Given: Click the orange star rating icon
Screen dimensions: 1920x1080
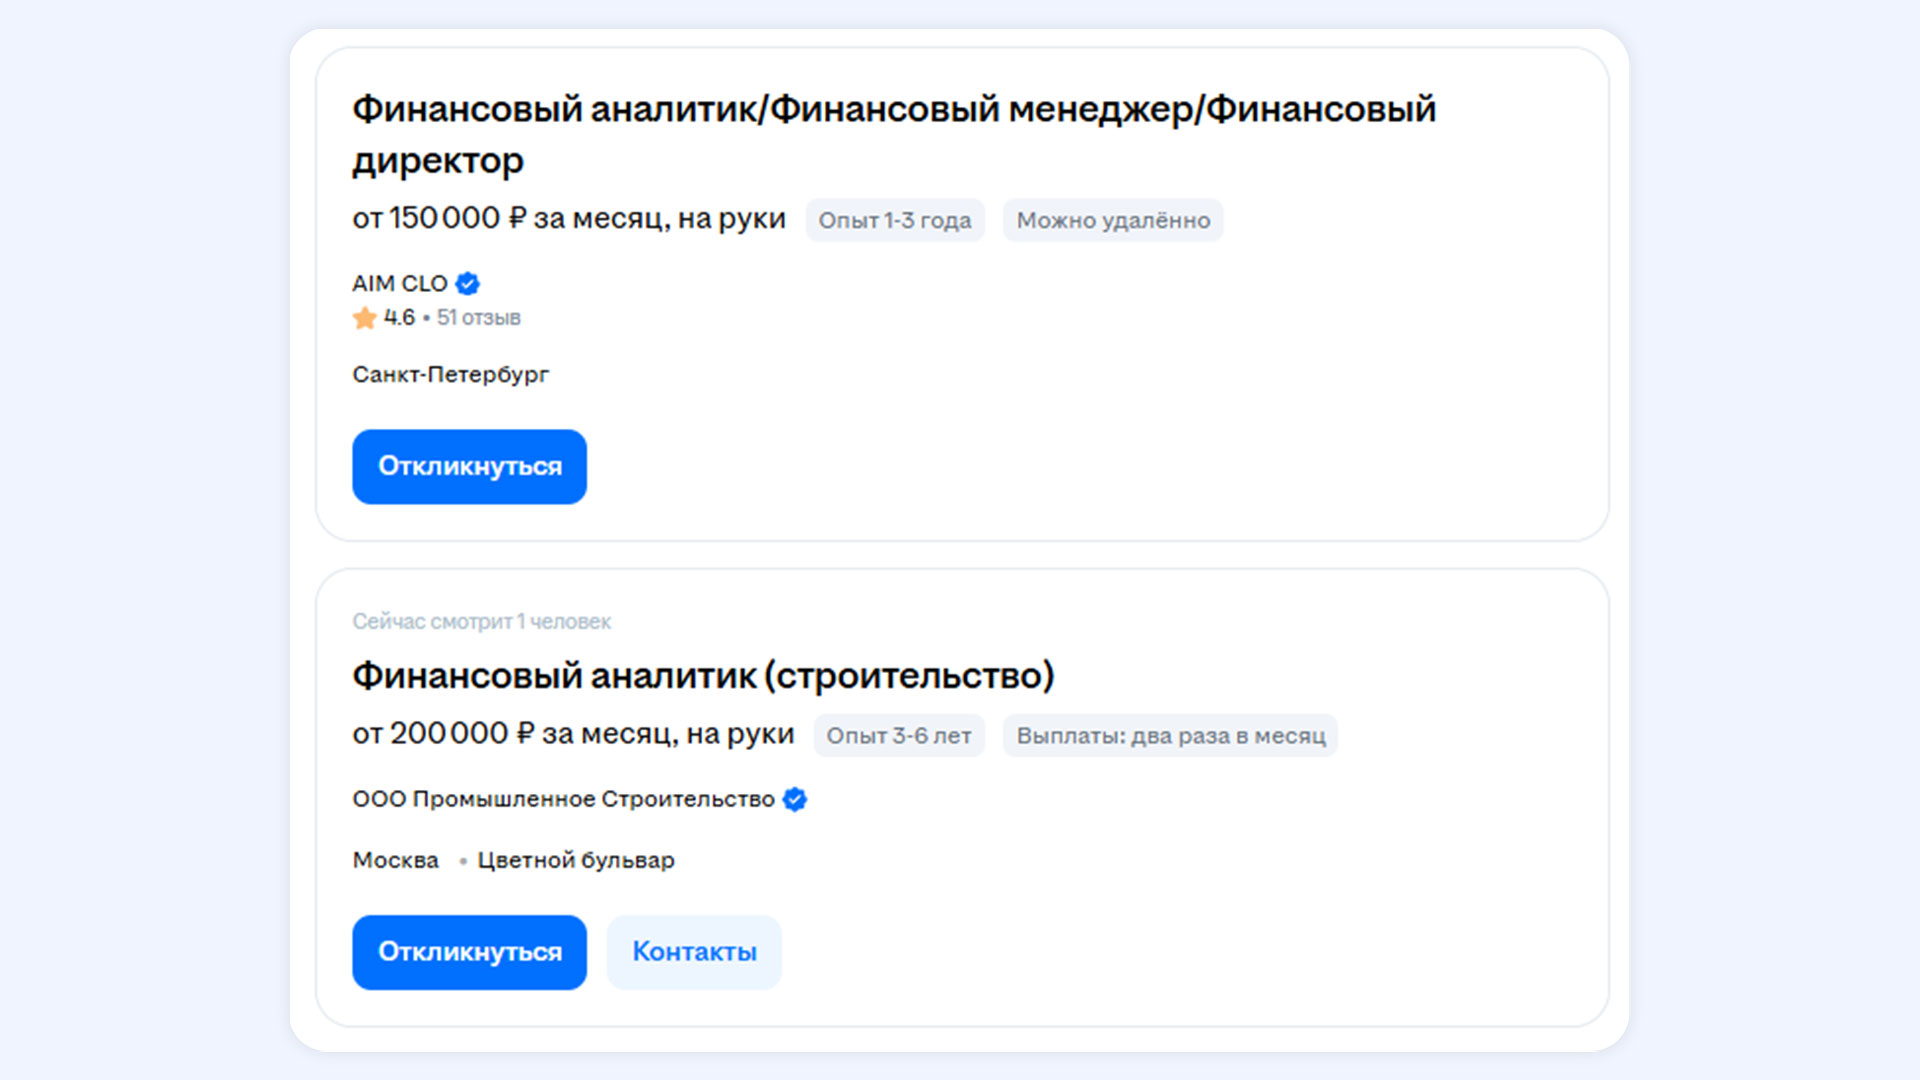Looking at the screenshot, I should click(364, 318).
